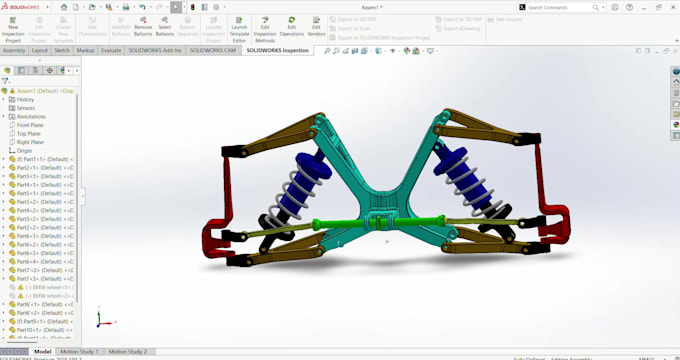Click the tree filter funnel icon
Viewport: 680px width, 360px height.
pos(5,81)
